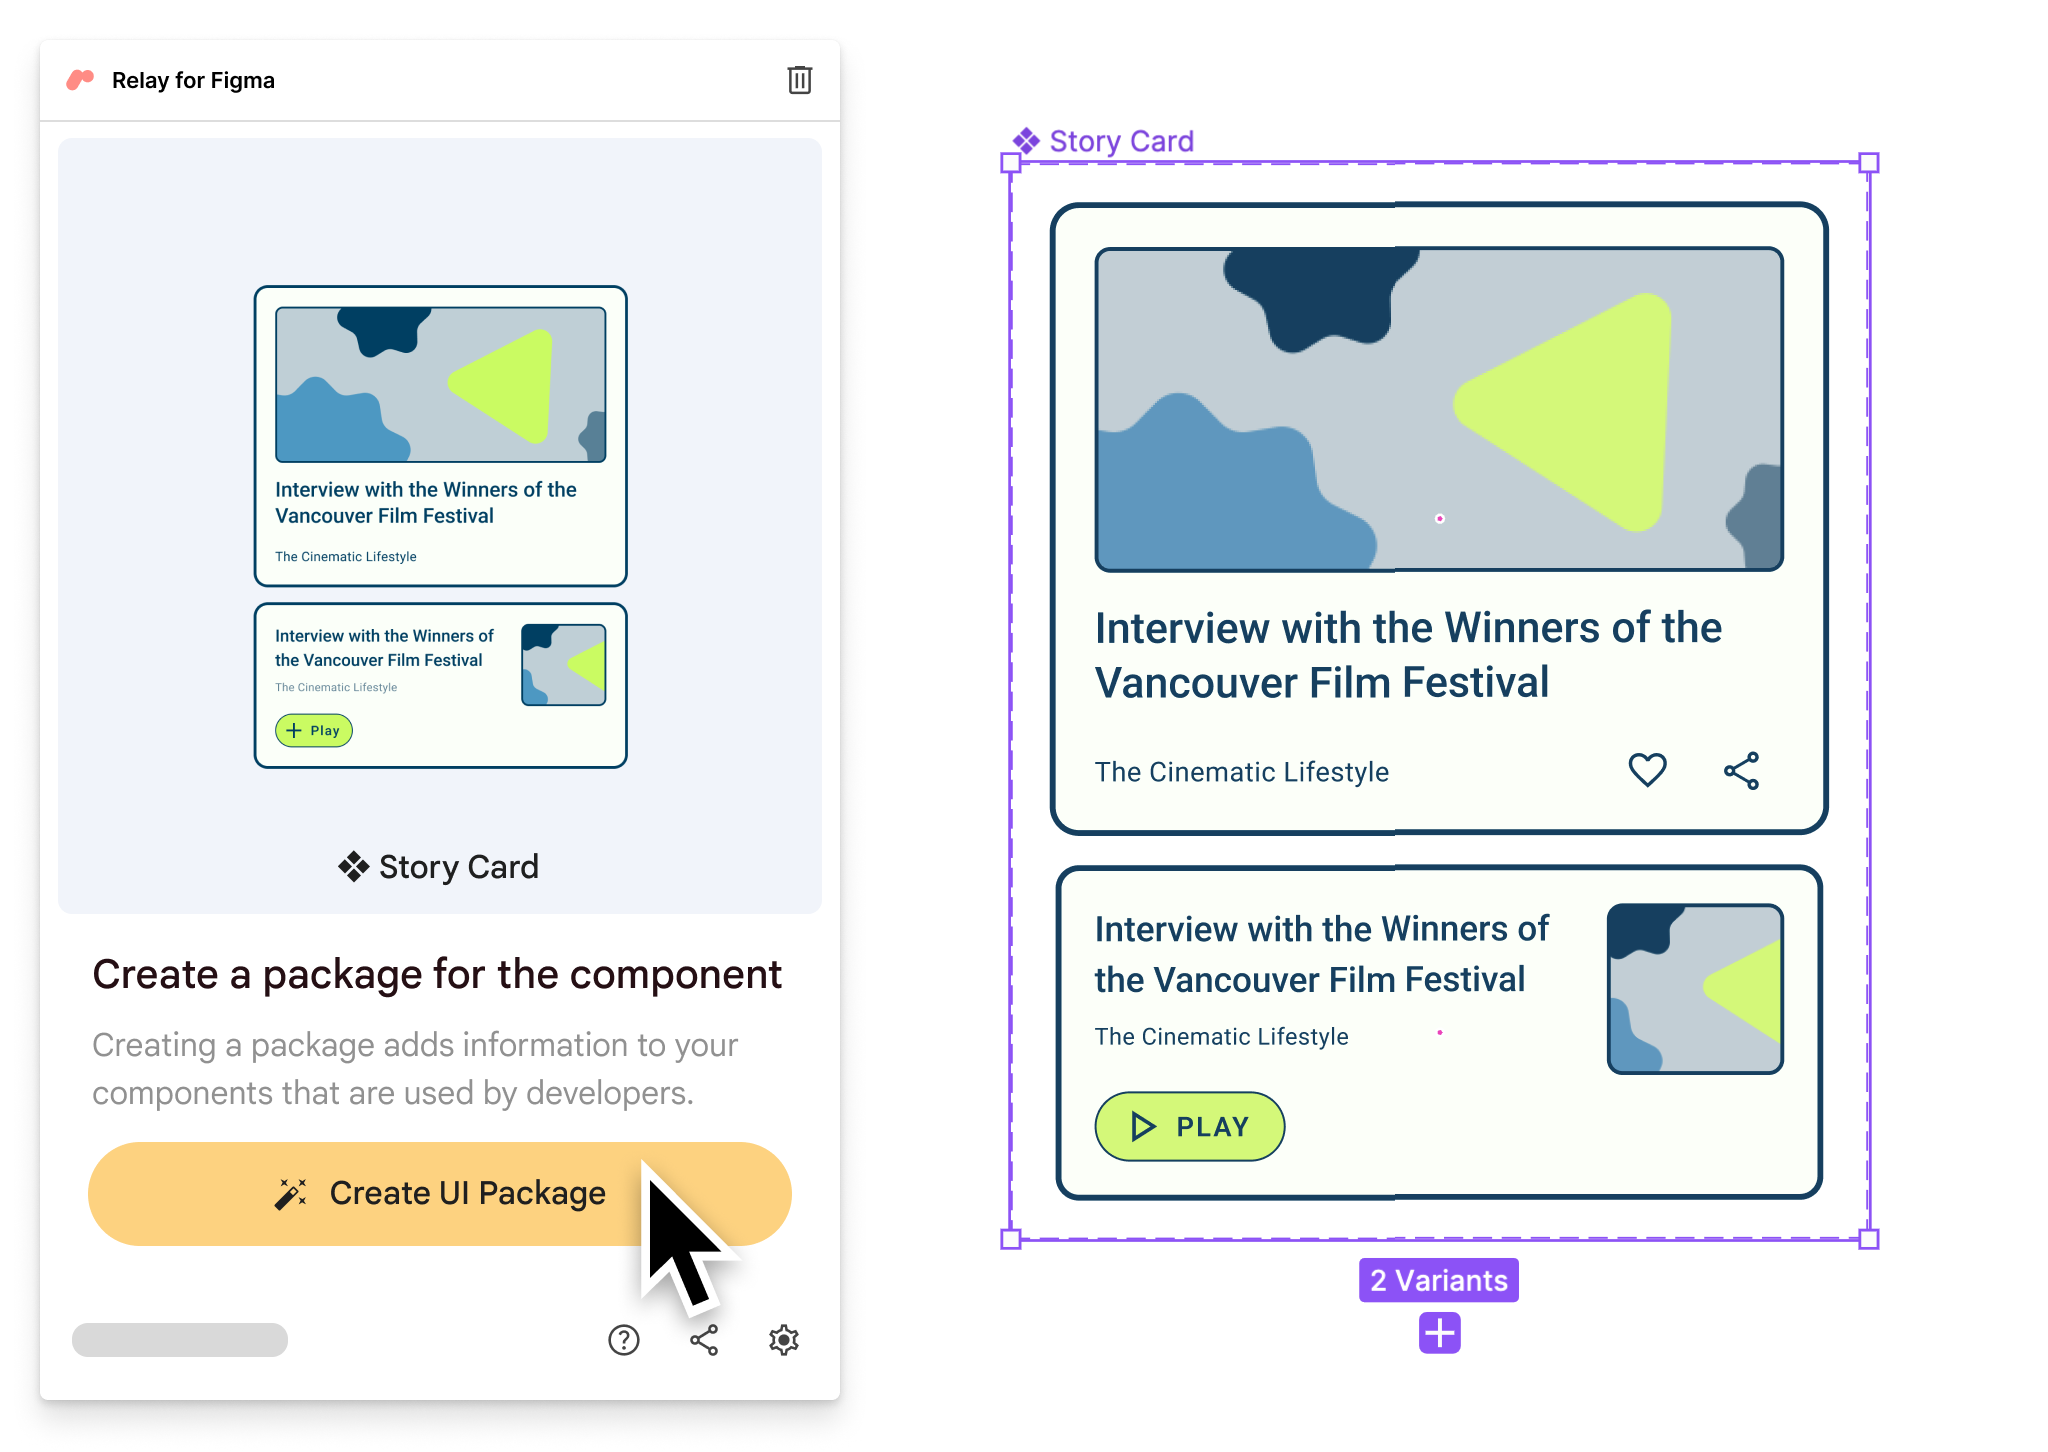
Task: Click the component node icon next to Story Card
Action: (x=1023, y=140)
